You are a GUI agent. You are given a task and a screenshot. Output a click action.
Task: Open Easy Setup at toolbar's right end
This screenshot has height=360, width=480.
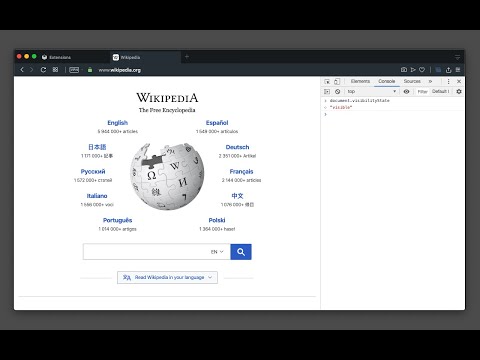[x=458, y=70]
